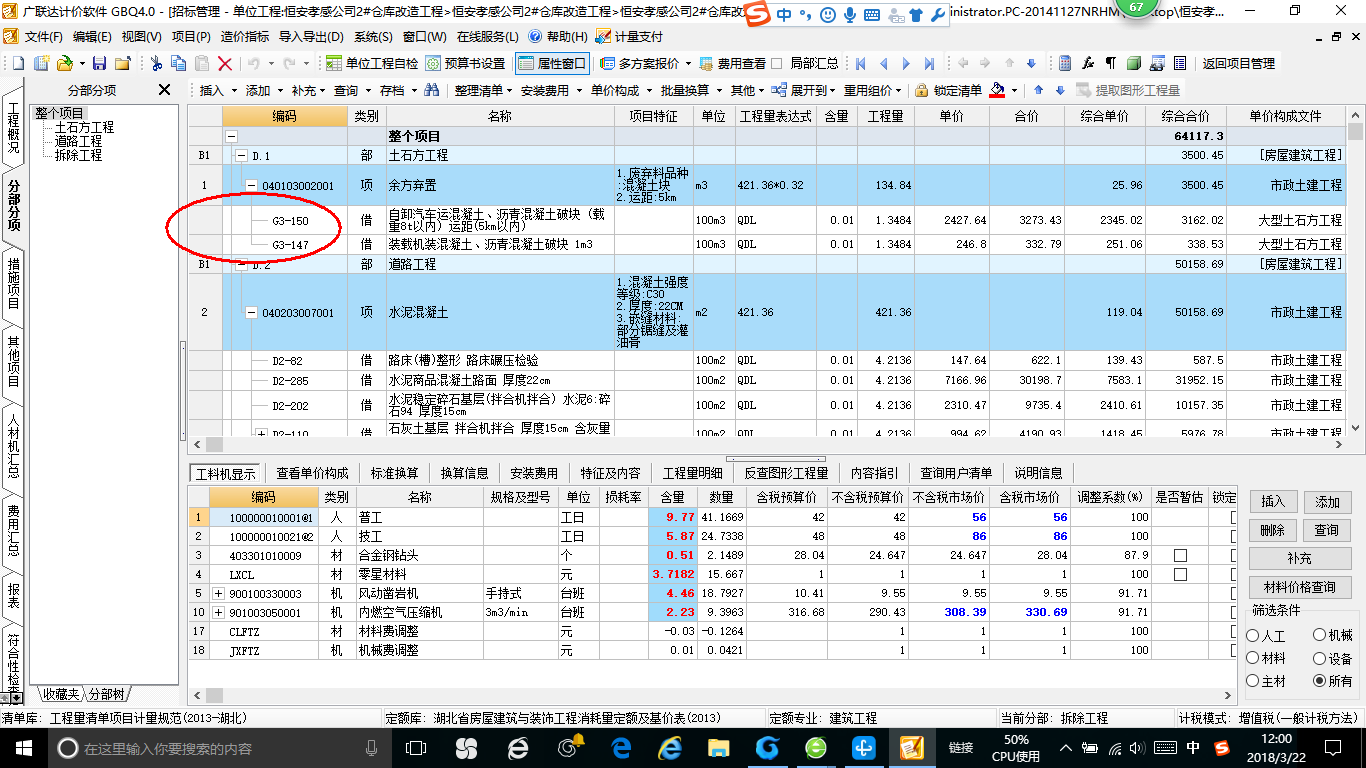Click blue move-up arrow beside fill color
Image resolution: width=1366 pixels, height=768 pixels.
pos(1037,90)
